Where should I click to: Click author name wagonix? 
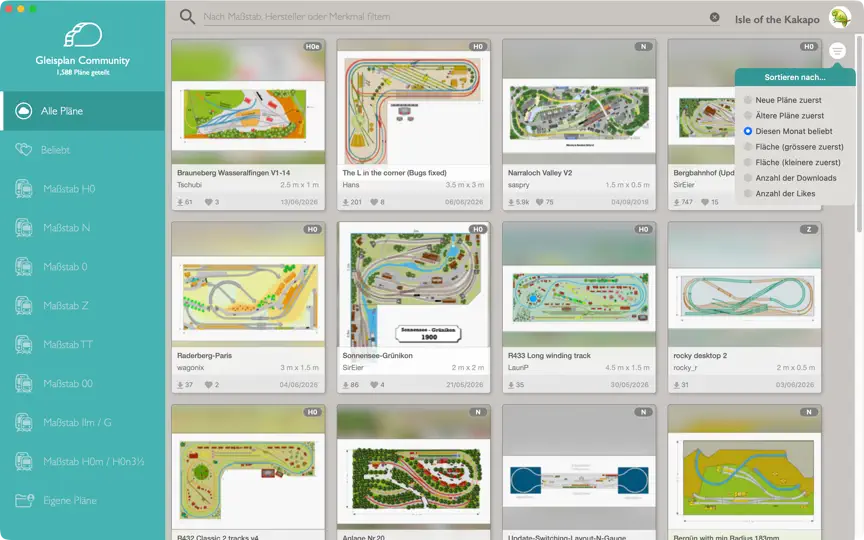(x=191, y=368)
